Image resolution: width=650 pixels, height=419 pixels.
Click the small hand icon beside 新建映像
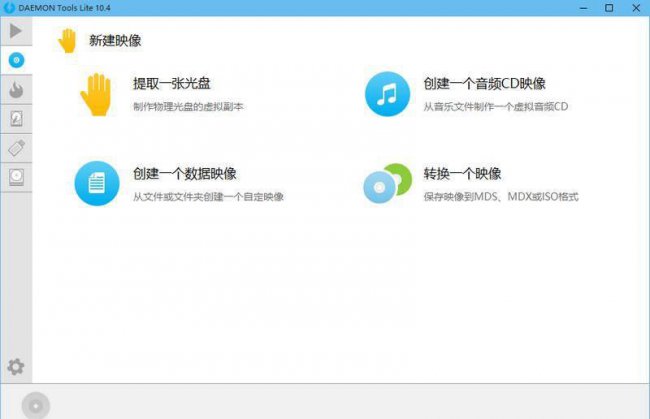67,41
